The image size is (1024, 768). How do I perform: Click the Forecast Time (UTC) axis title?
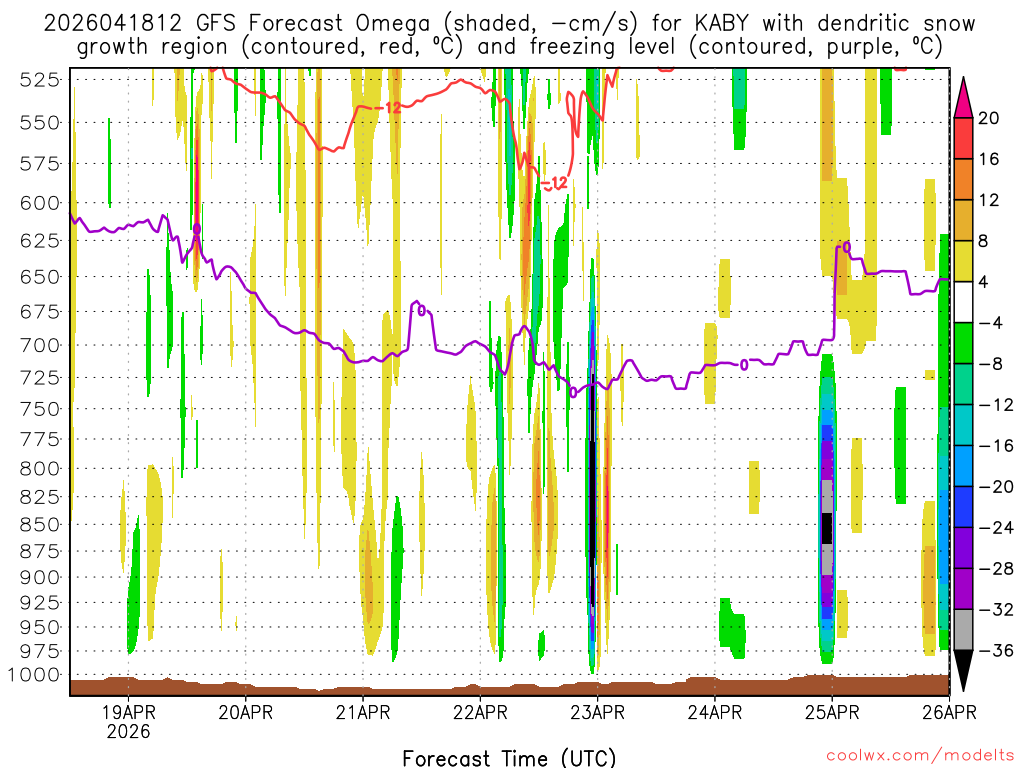509,758
